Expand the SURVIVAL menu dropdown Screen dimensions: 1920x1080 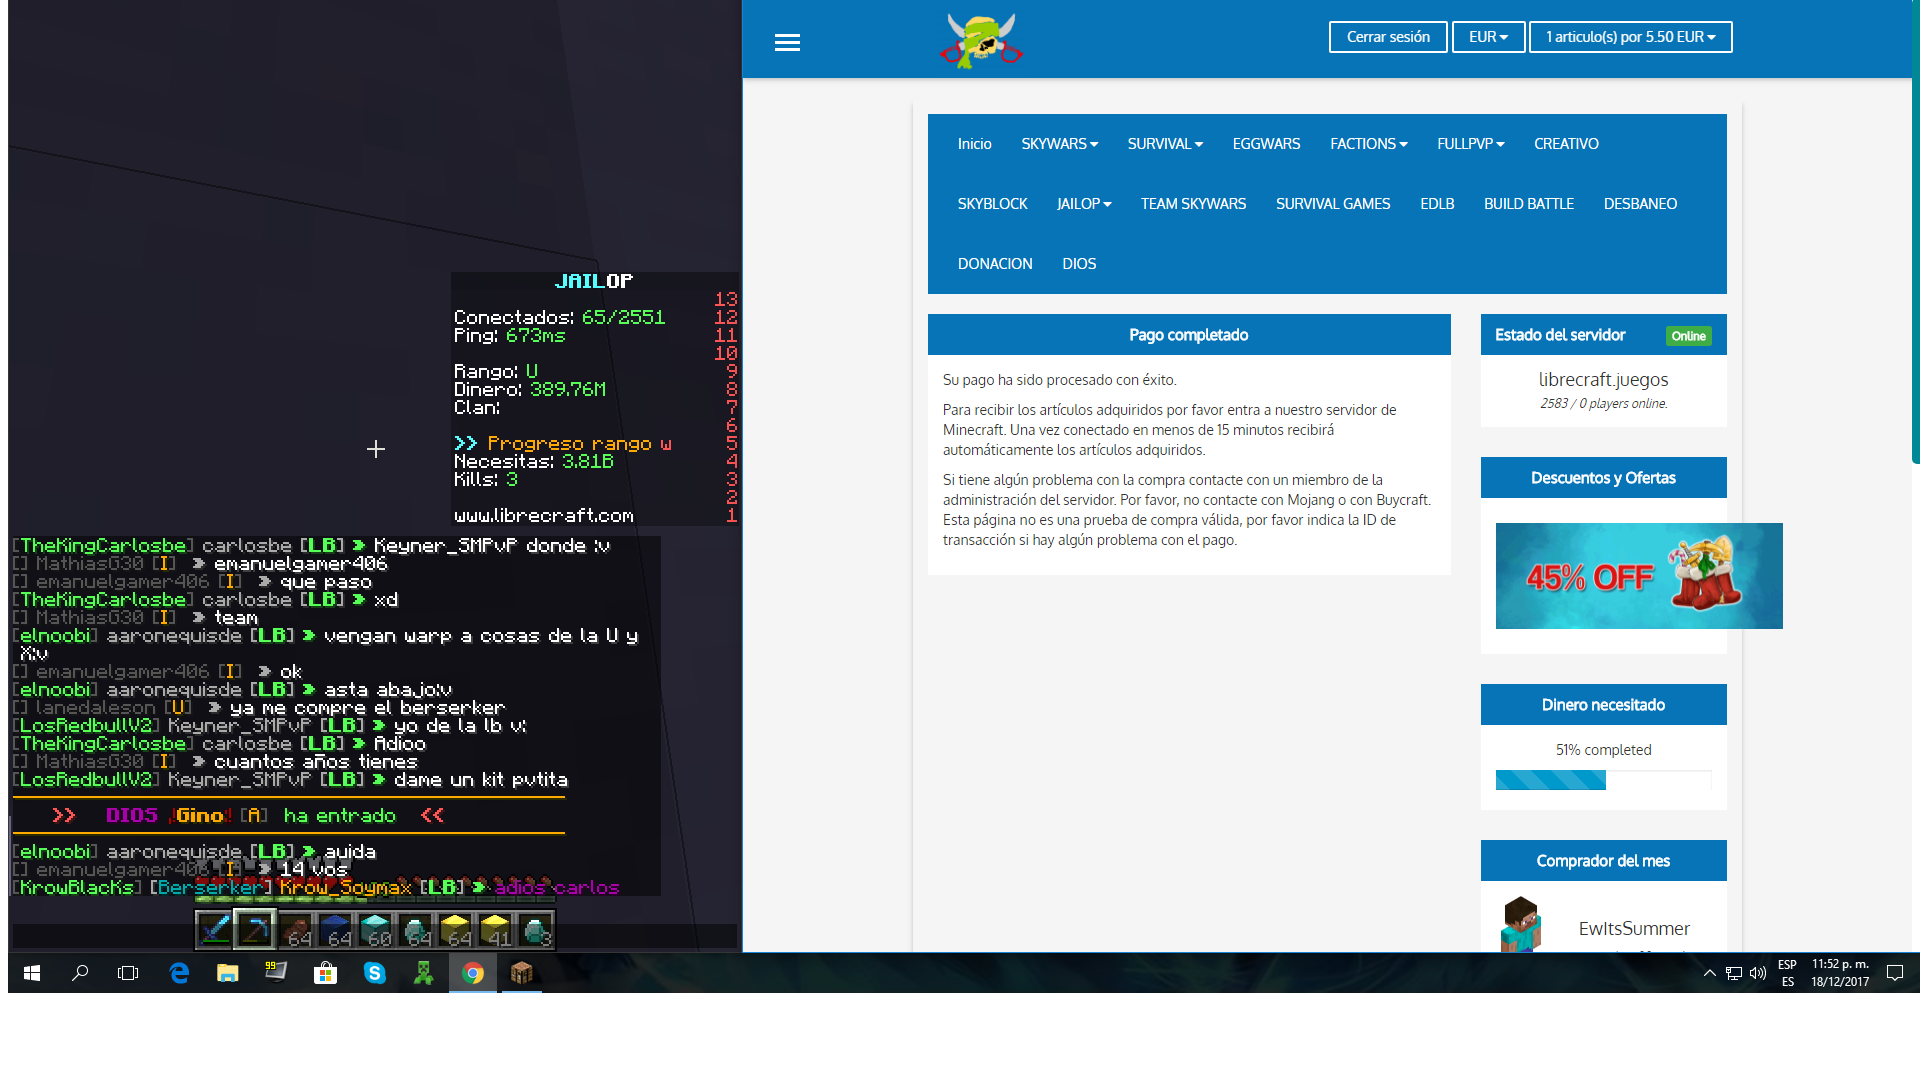(1165, 144)
